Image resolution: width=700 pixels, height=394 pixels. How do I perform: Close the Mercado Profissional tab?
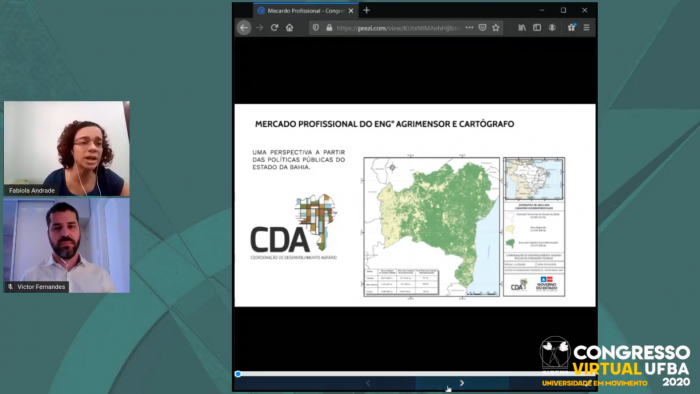[351, 11]
